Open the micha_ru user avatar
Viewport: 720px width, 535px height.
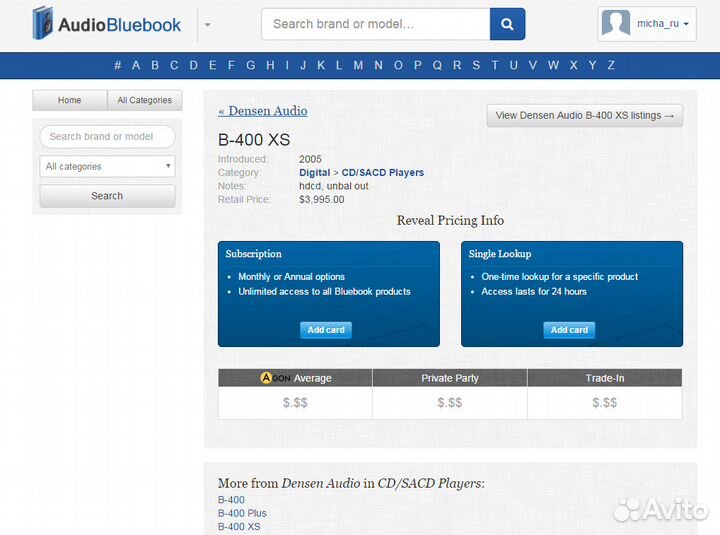(616, 23)
